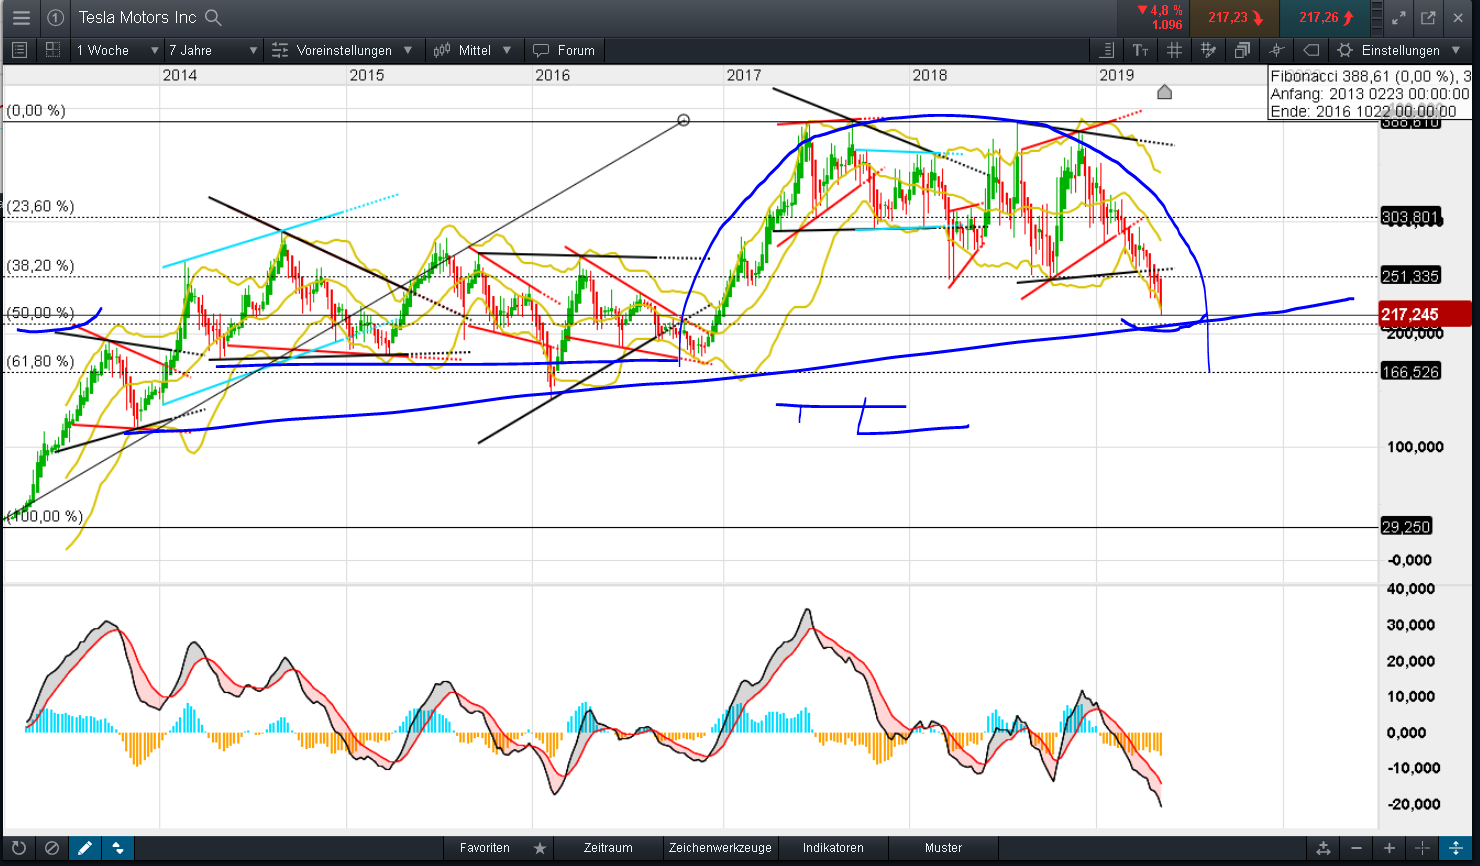Click the grid color eyedropper icon
Viewport: 1480px width, 866px height.
1208,50
